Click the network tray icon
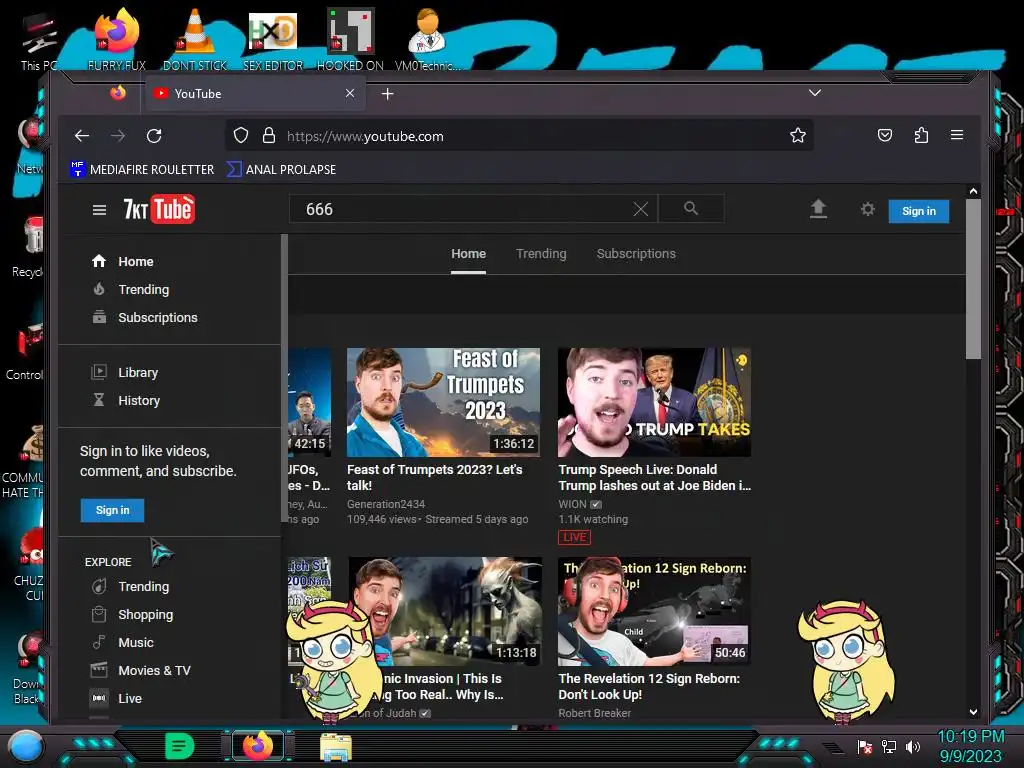The width and height of the screenshot is (1024, 768). tap(889, 746)
